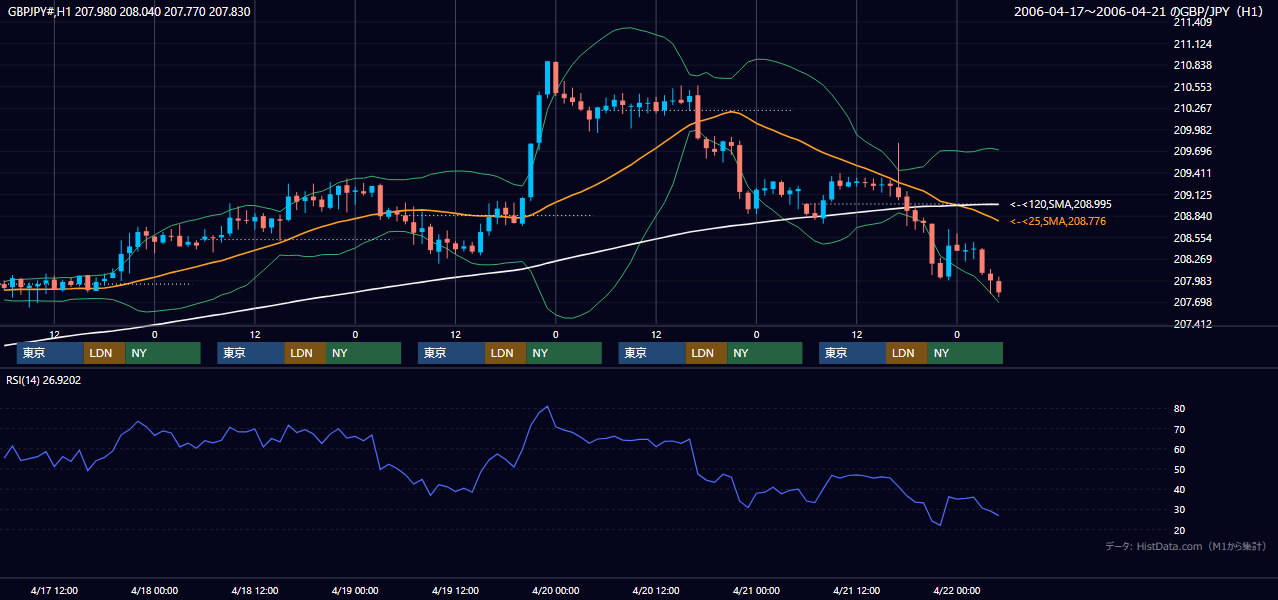Click the rightmost NY session block
This screenshot has height=600, width=1278.
click(965, 353)
